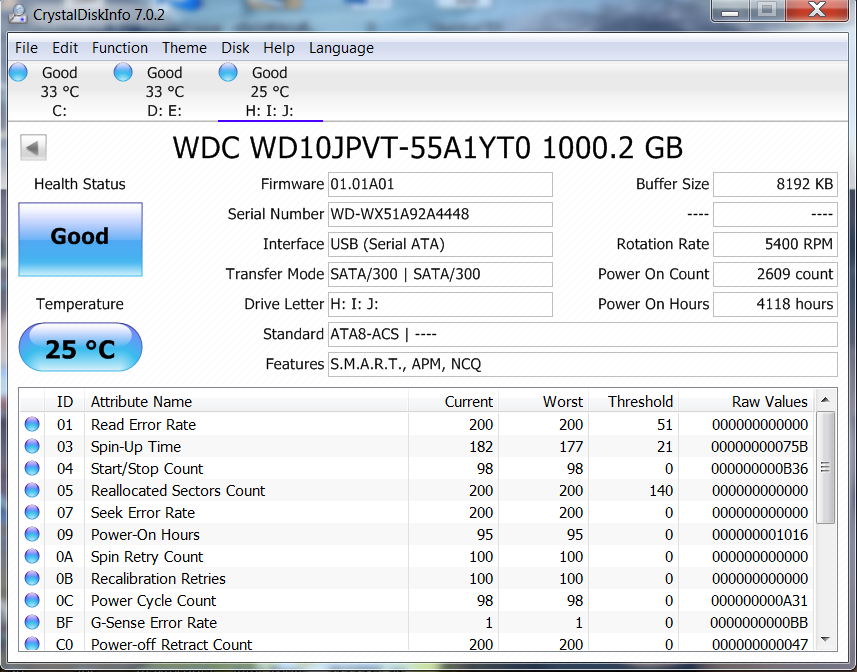
Task: Click the CrystalDiskInfo title bar app icon
Action: (17, 14)
